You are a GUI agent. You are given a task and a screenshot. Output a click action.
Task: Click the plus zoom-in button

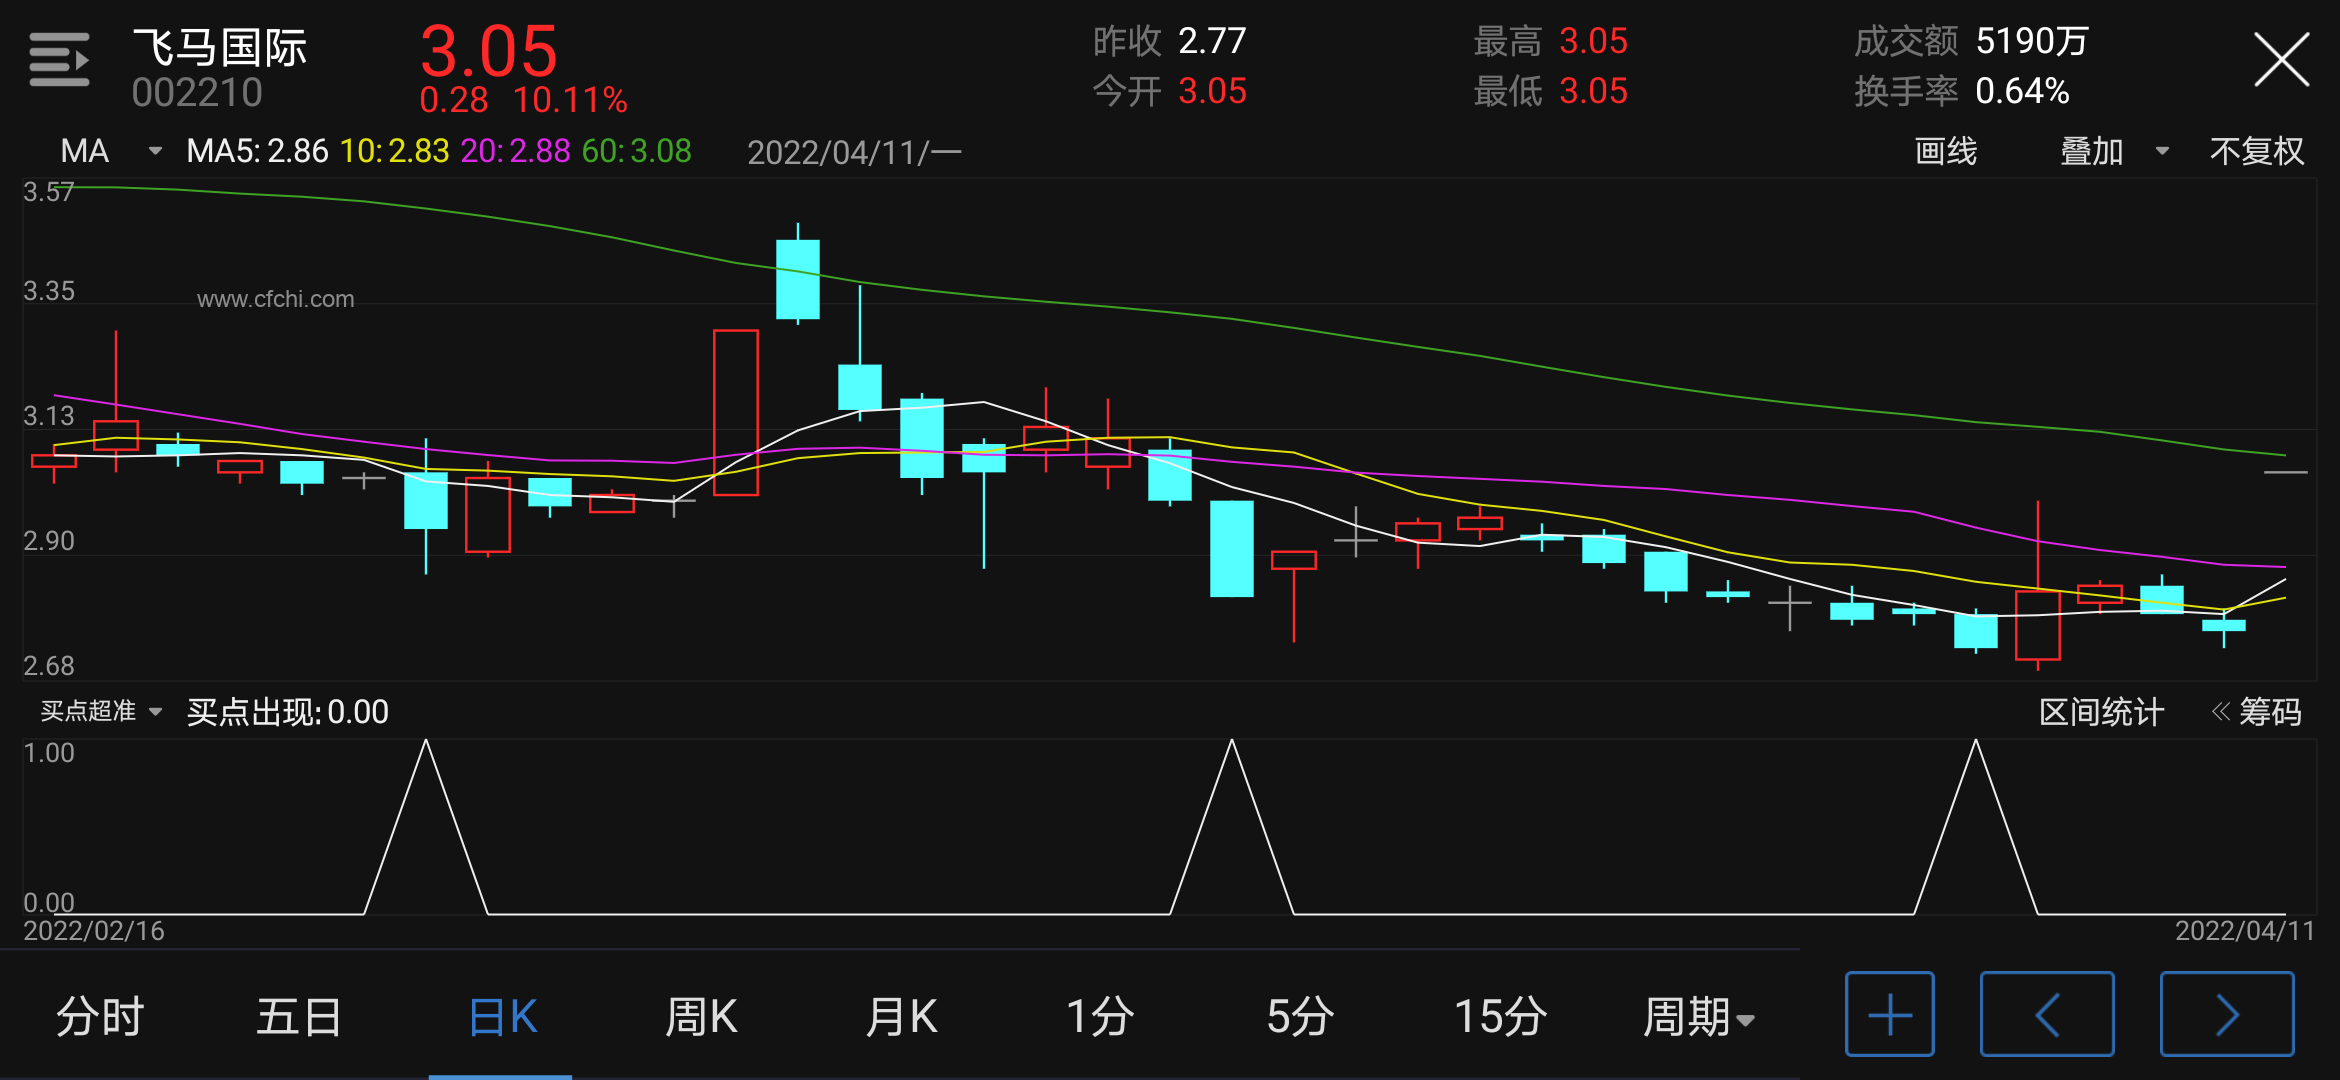tap(1889, 1014)
